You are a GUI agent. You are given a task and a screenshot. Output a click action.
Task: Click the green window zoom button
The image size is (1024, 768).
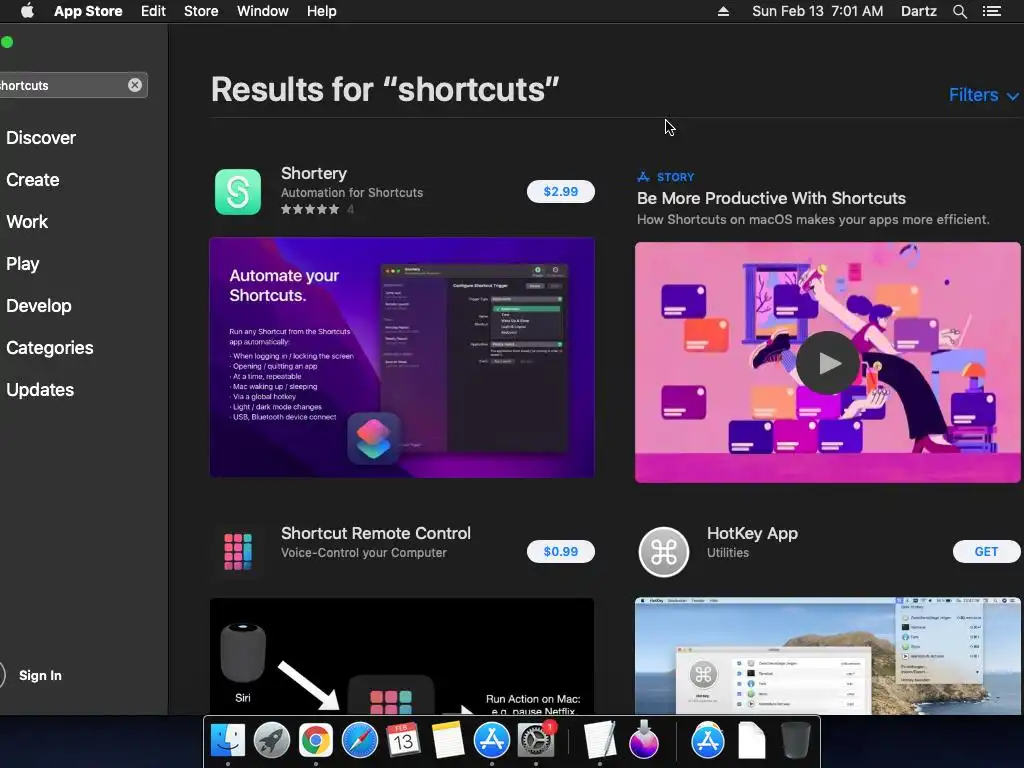click(7, 42)
